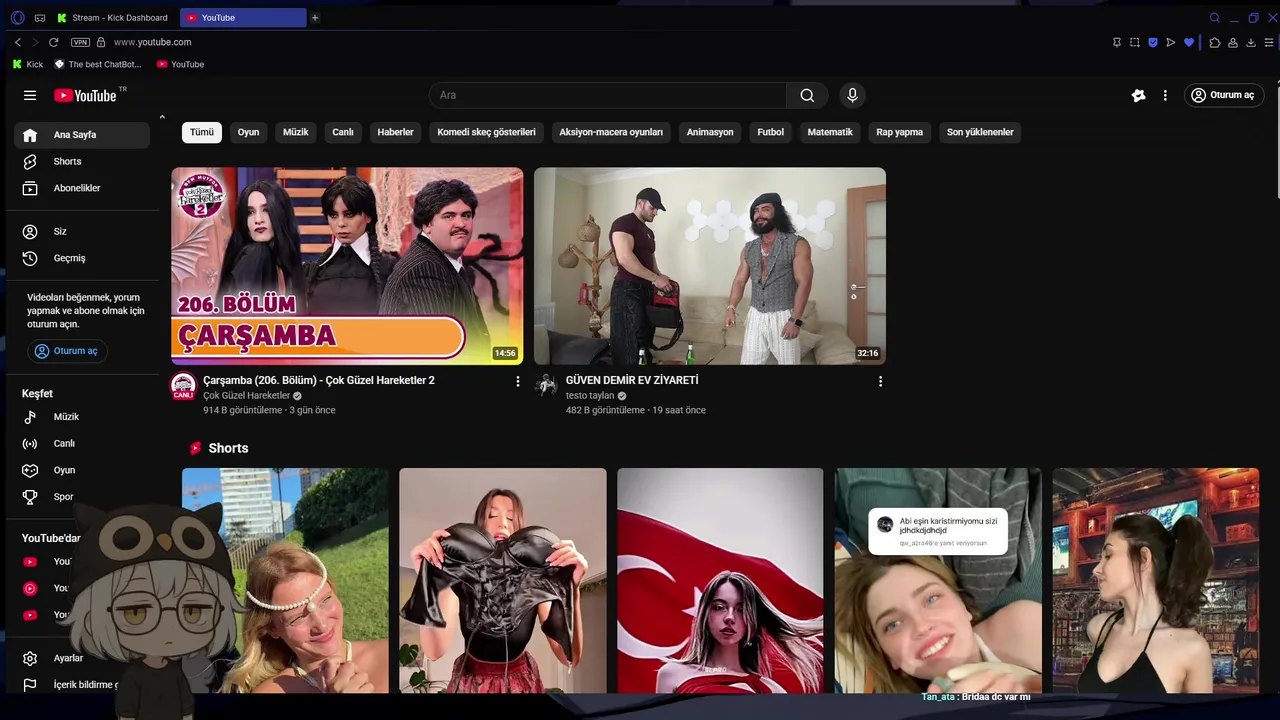Click the pinboard pin icon
Viewport: 1280px width, 720px height.
(1117, 42)
